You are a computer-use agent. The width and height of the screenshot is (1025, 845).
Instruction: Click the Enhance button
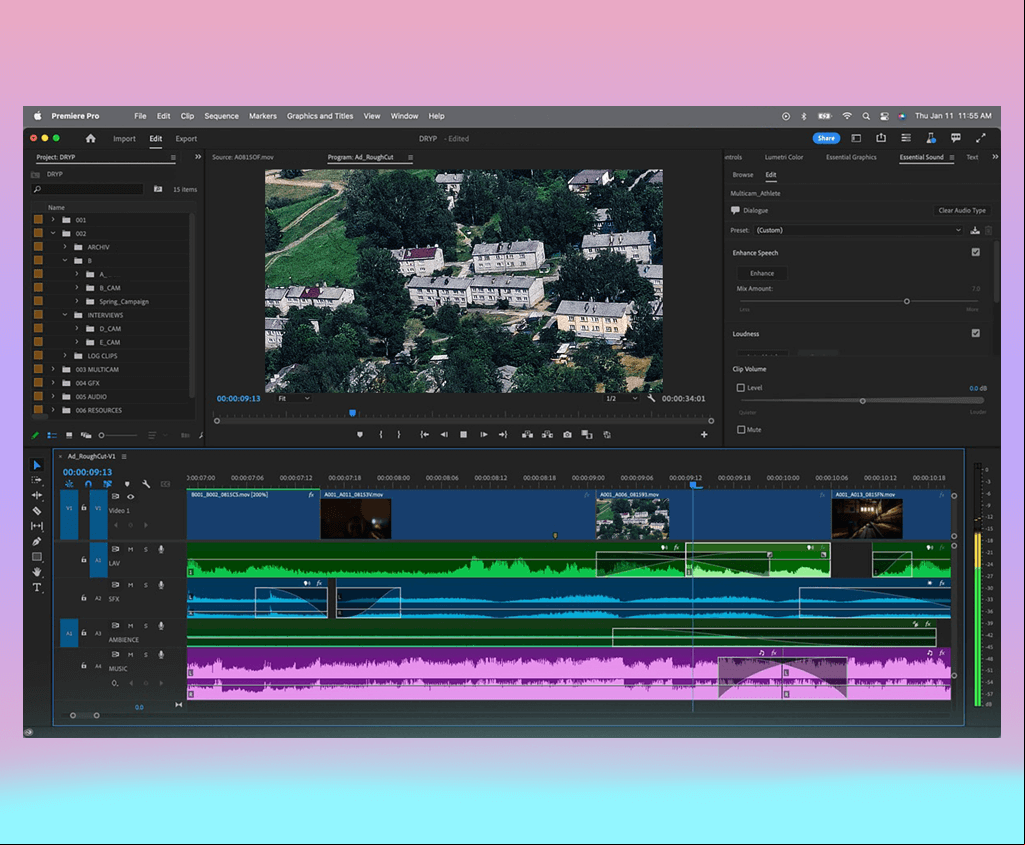(762, 273)
